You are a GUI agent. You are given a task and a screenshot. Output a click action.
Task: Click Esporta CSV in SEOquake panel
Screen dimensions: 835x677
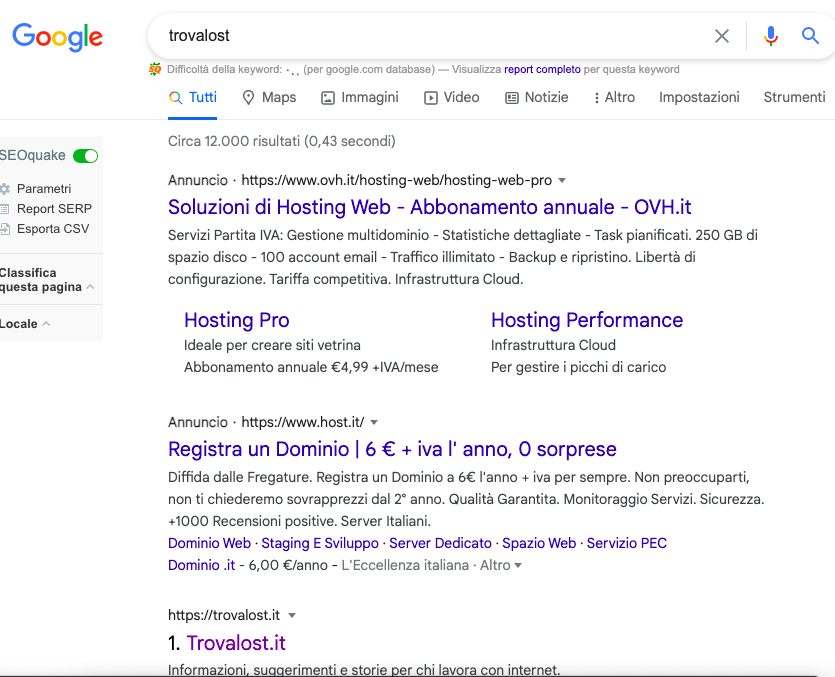click(53, 229)
